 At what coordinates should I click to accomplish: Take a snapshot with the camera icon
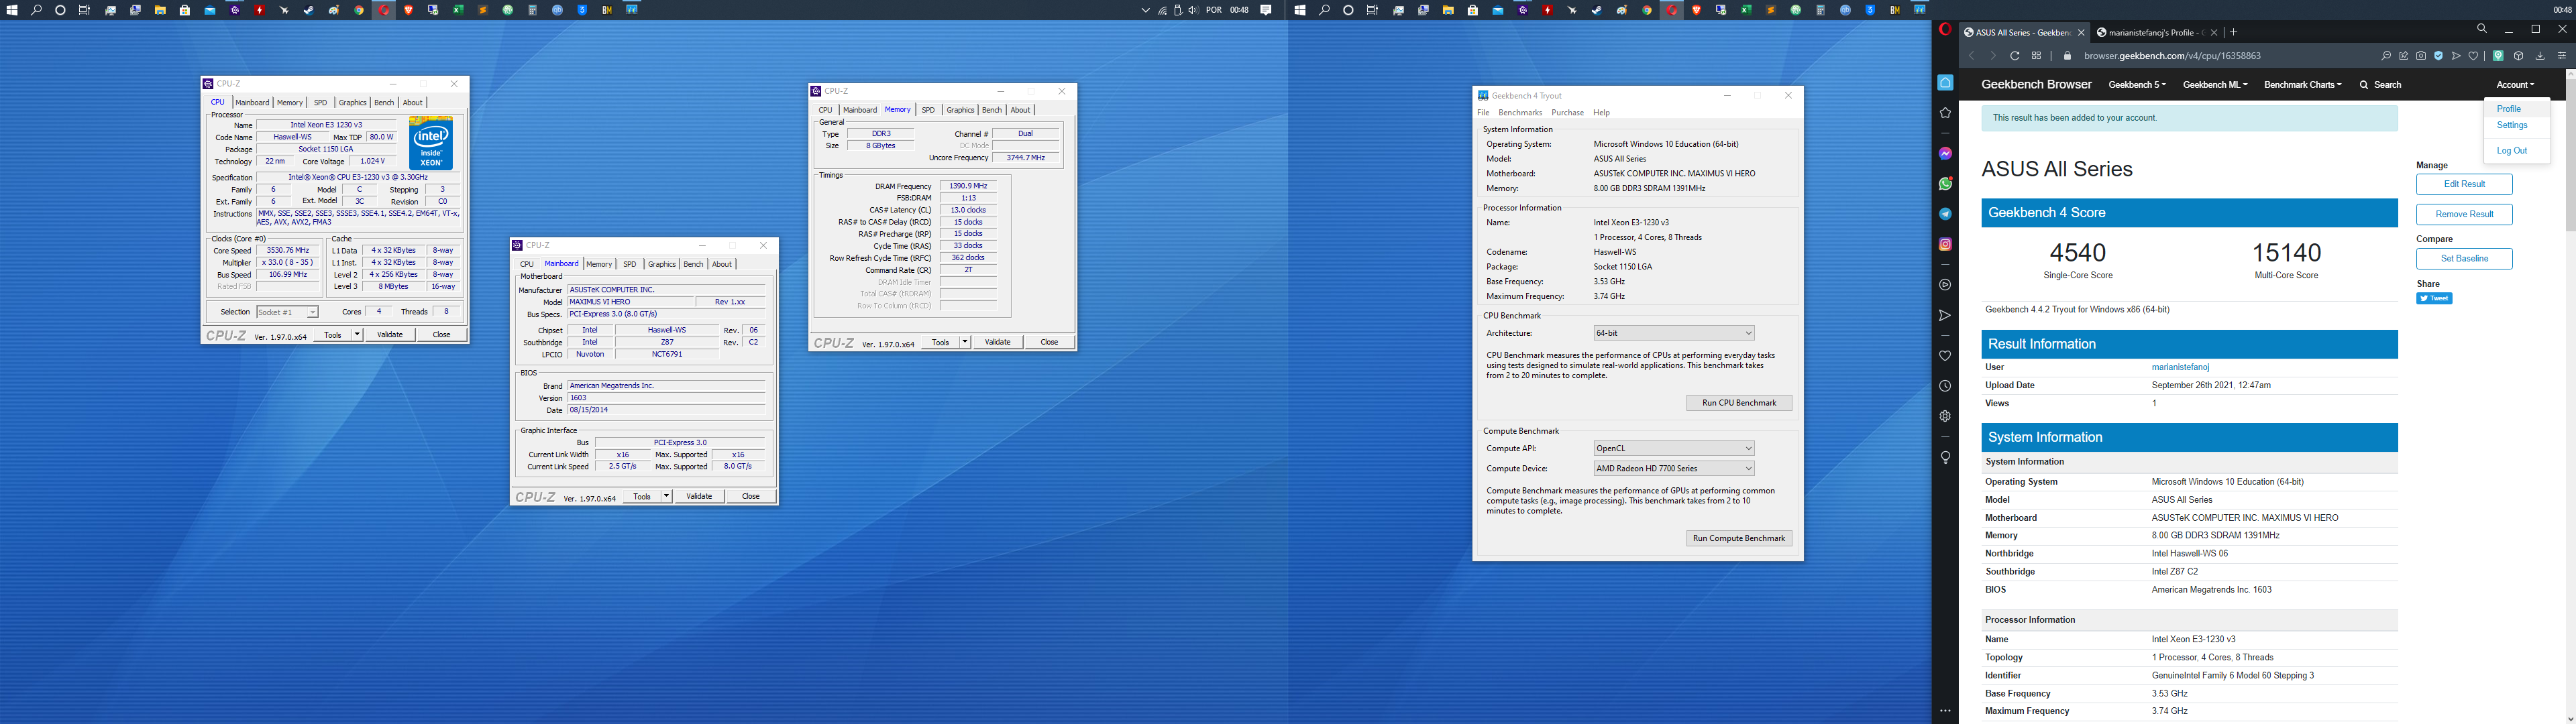click(x=2421, y=56)
